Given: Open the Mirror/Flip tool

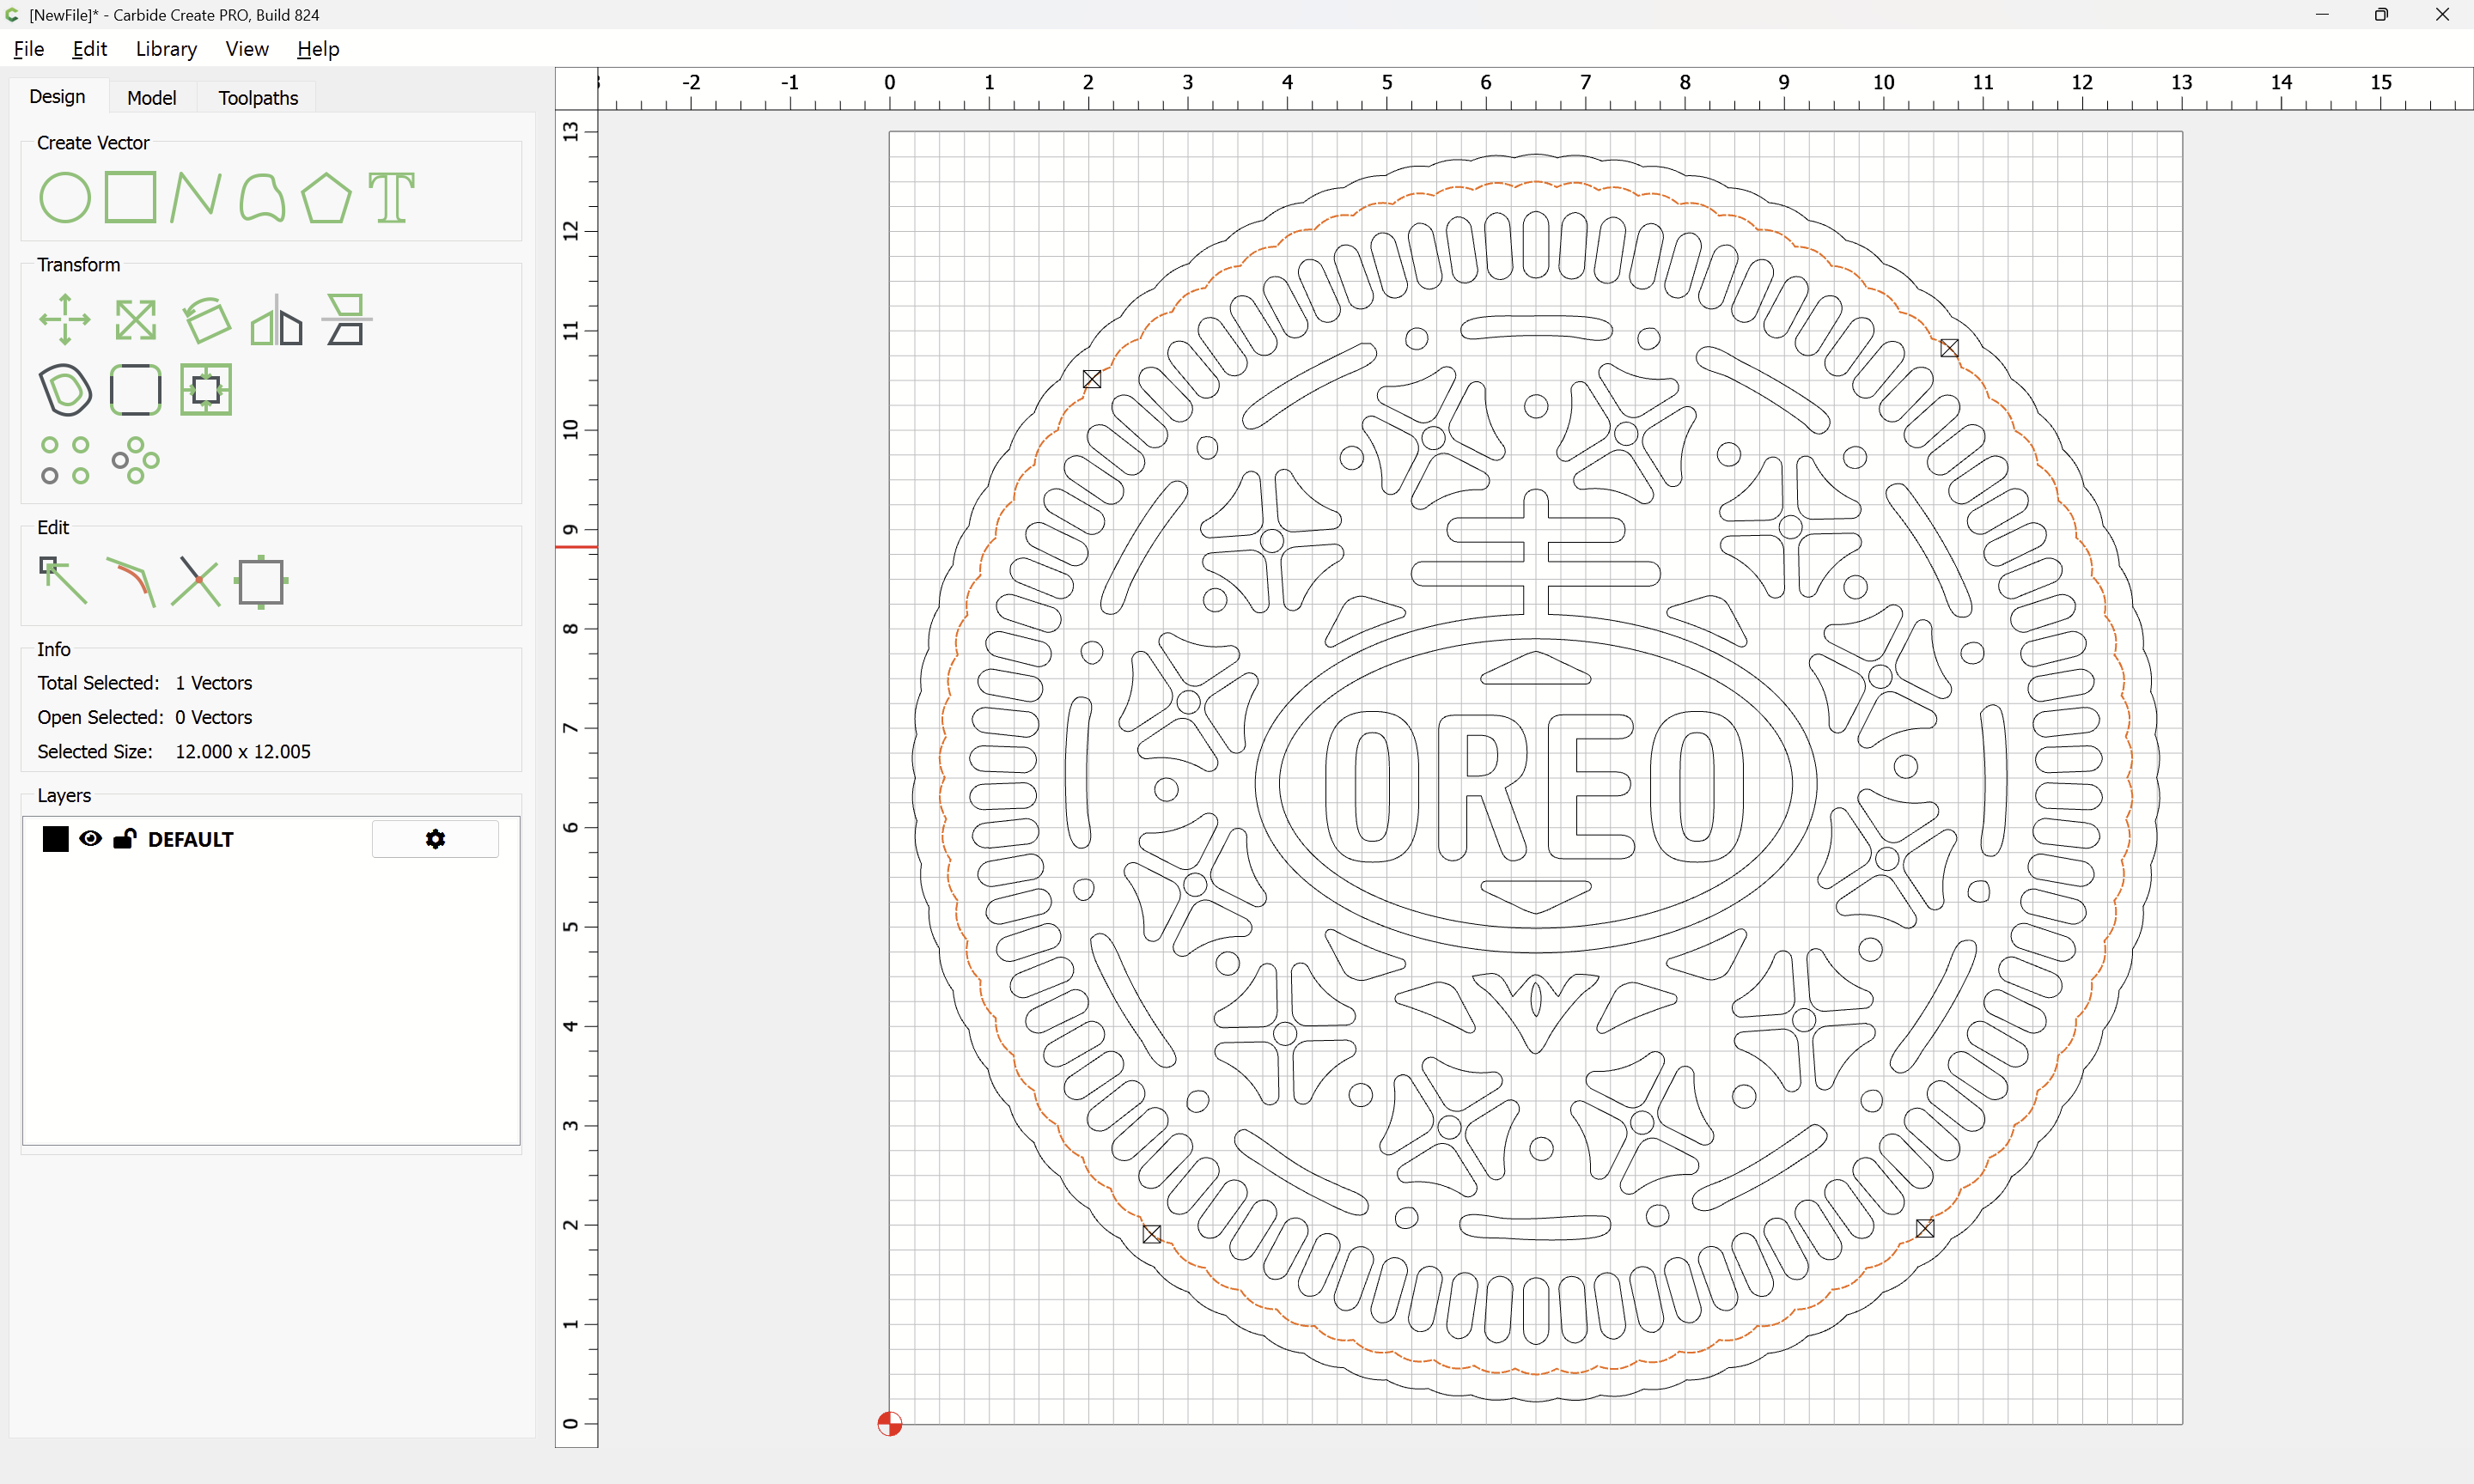Looking at the screenshot, I should (276, 320).
